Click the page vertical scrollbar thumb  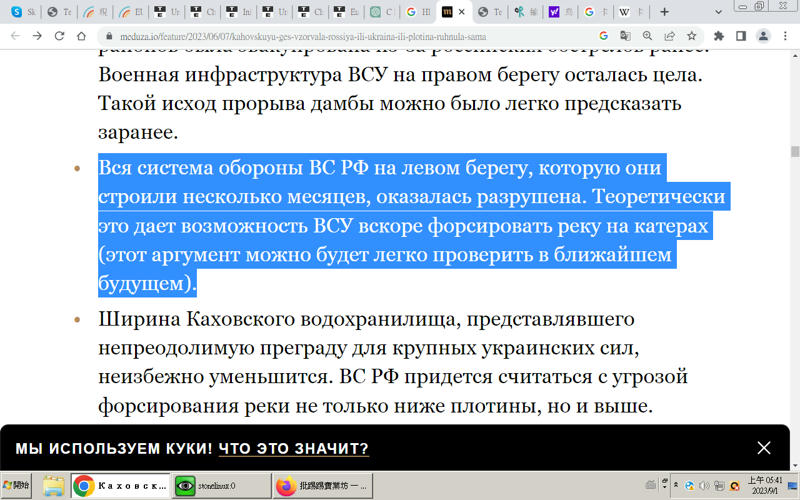click(794, 152)
